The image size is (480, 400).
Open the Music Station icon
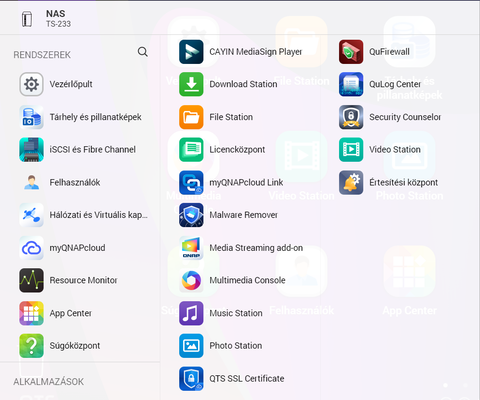coord(191,313)
